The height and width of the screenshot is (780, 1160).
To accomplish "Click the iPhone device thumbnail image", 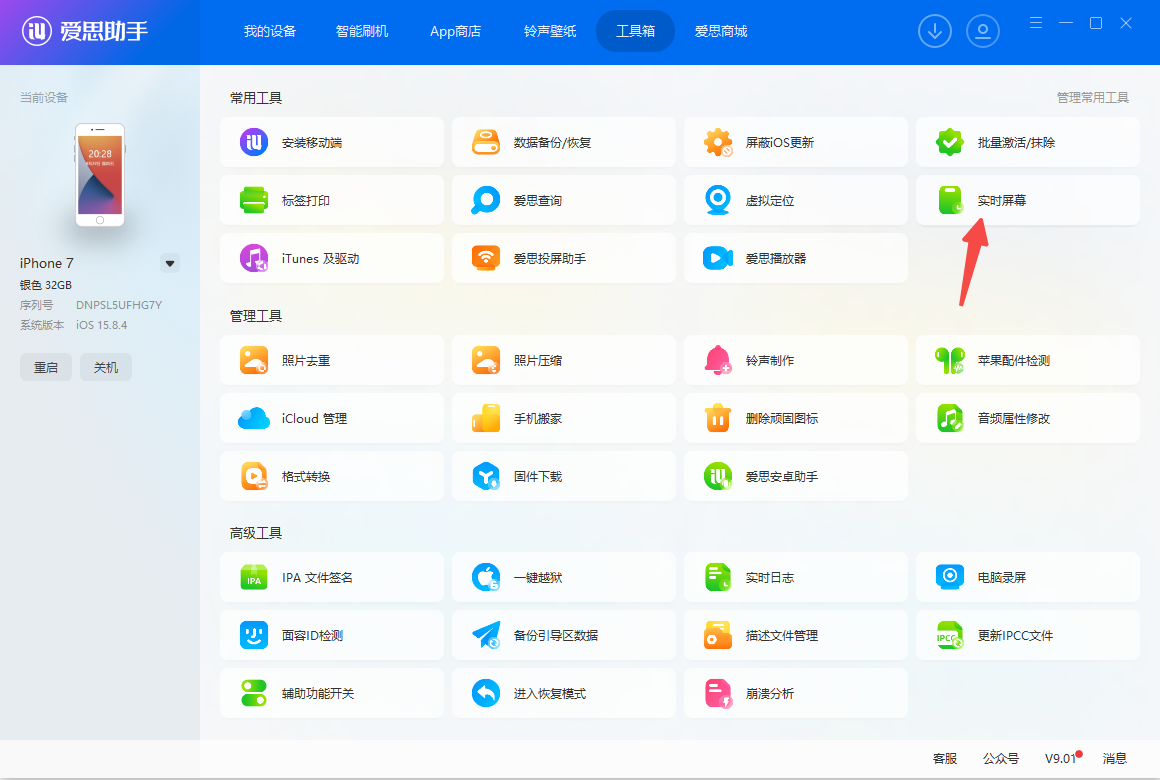I will click(x=100, y=175).
